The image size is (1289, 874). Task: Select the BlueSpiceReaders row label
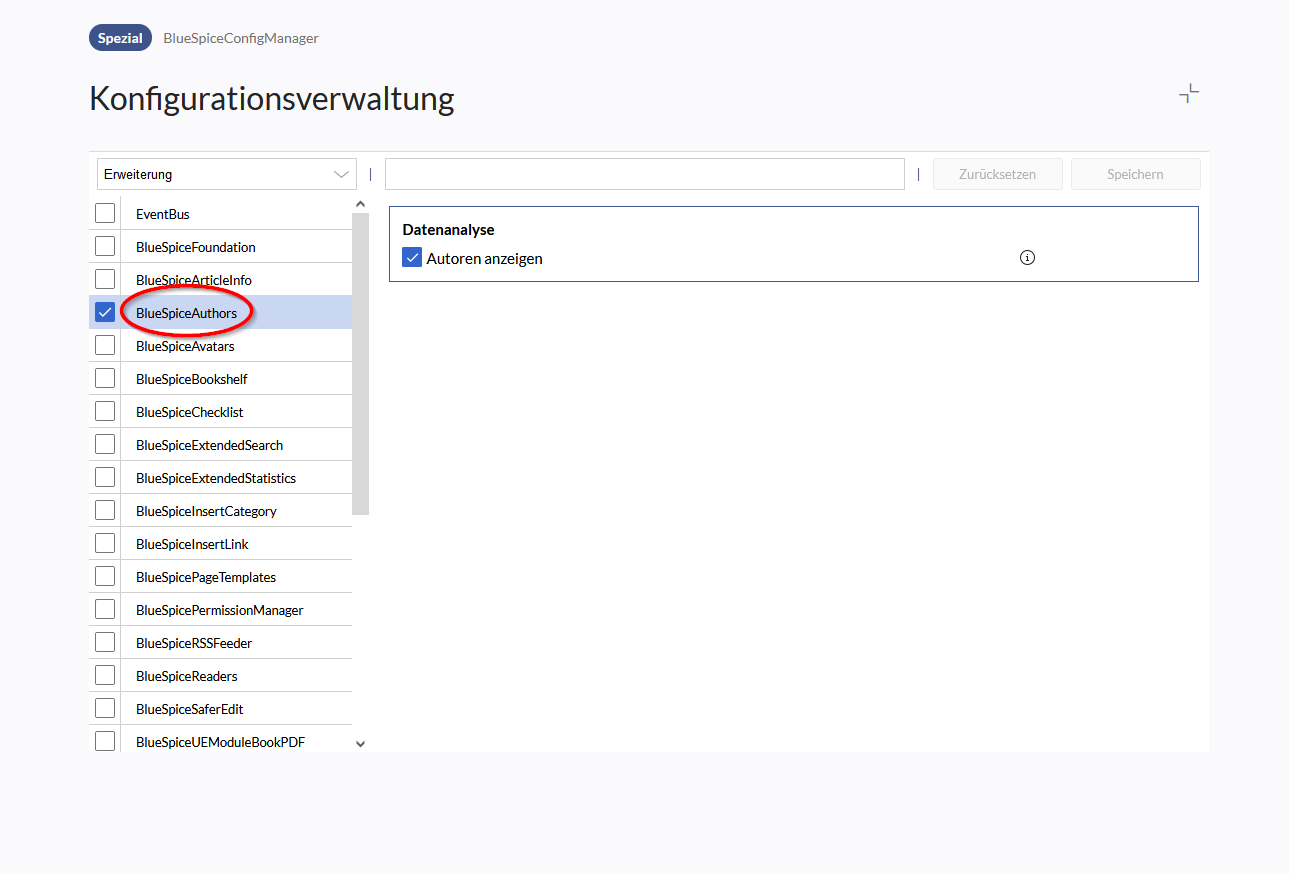tap(187, 676)
